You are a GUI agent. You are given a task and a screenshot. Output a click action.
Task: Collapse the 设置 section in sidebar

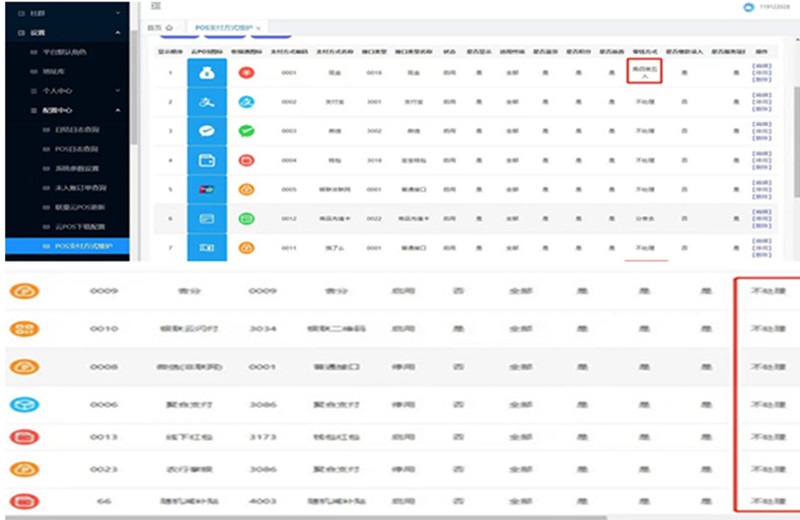(x=119, y=33)
